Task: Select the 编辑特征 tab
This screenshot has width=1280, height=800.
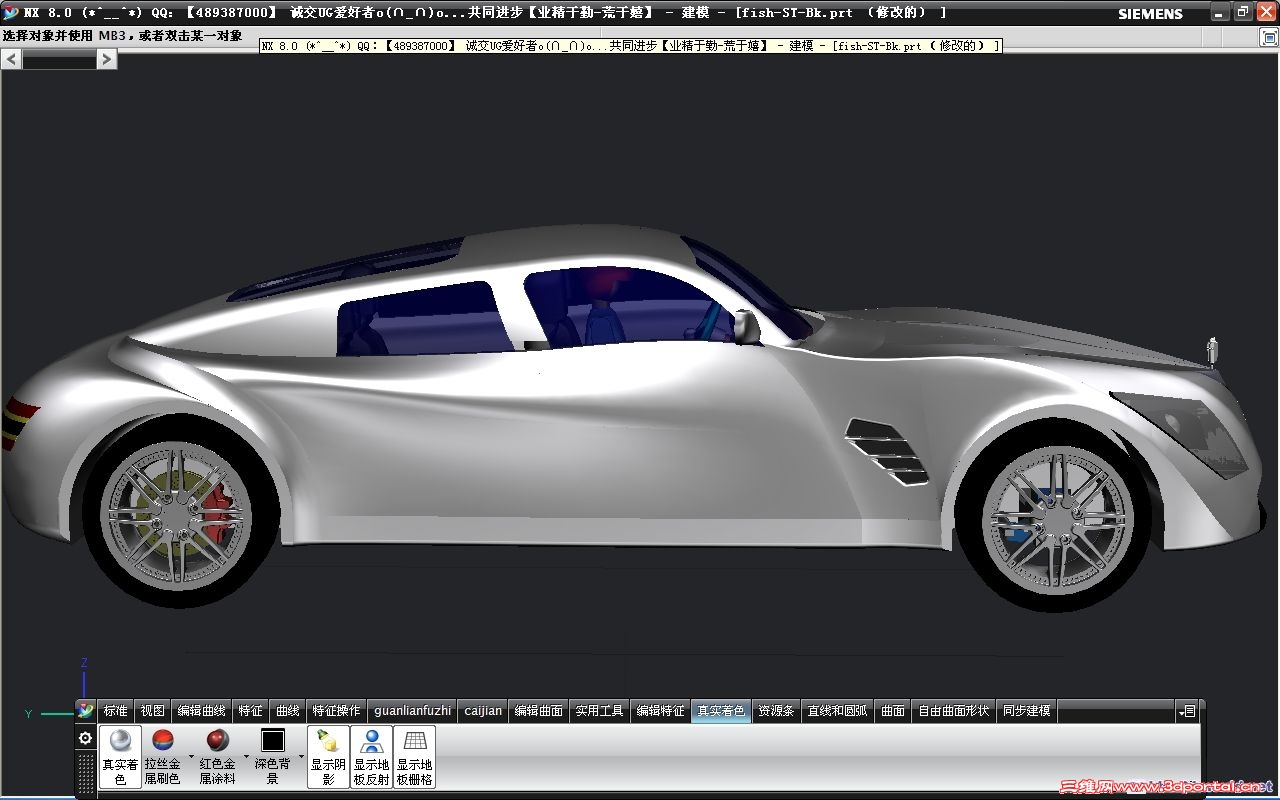Action: 661,711
